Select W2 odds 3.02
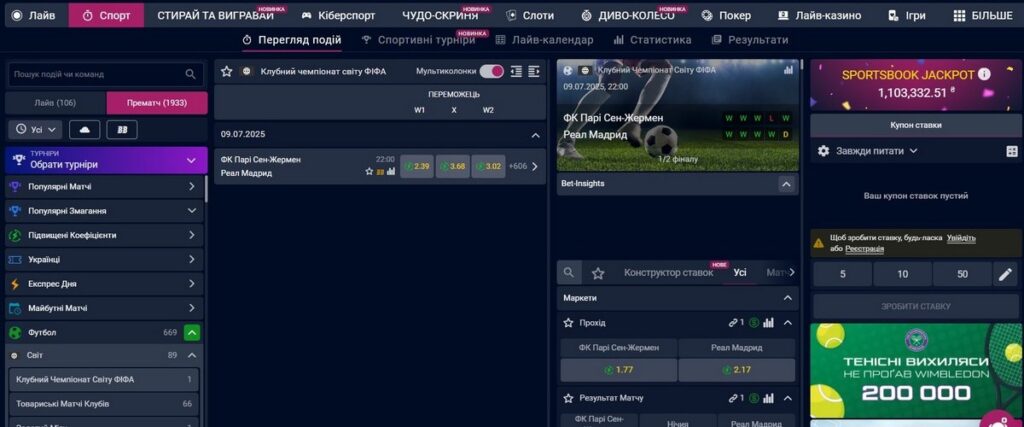The image size is (1024, 427). tap(488, 166)
